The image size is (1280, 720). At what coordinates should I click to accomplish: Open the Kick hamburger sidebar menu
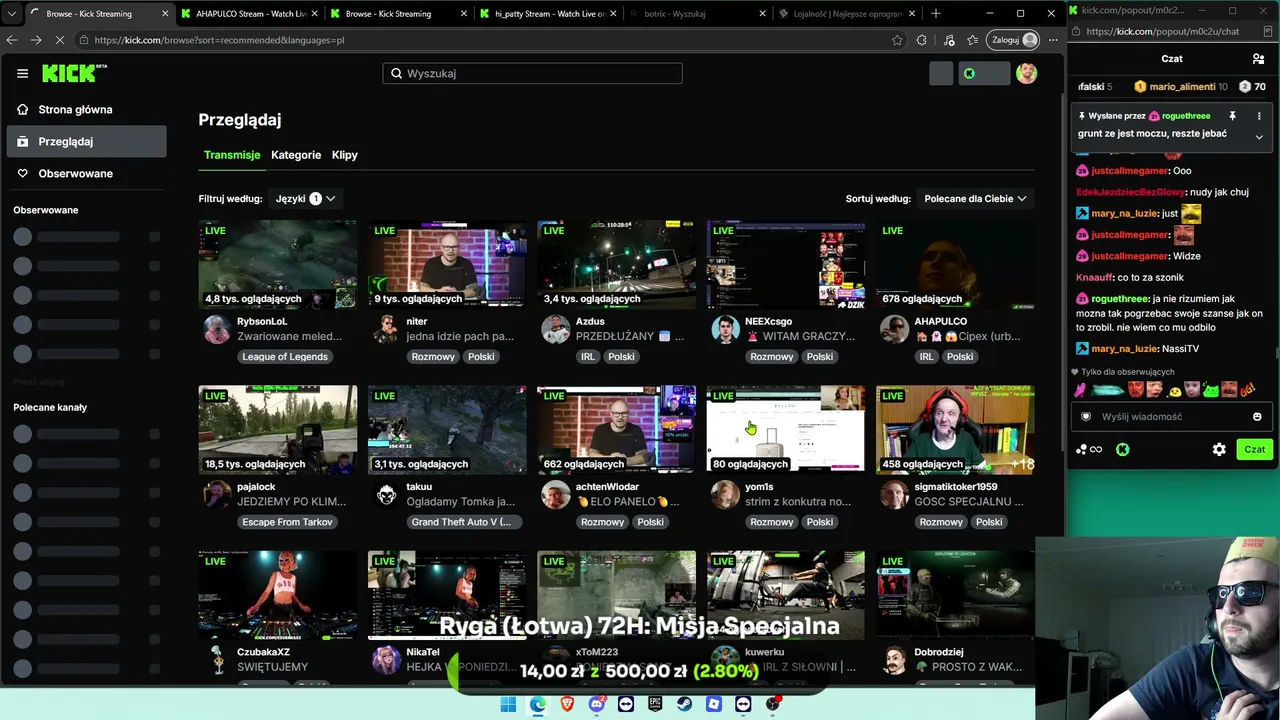22,73
